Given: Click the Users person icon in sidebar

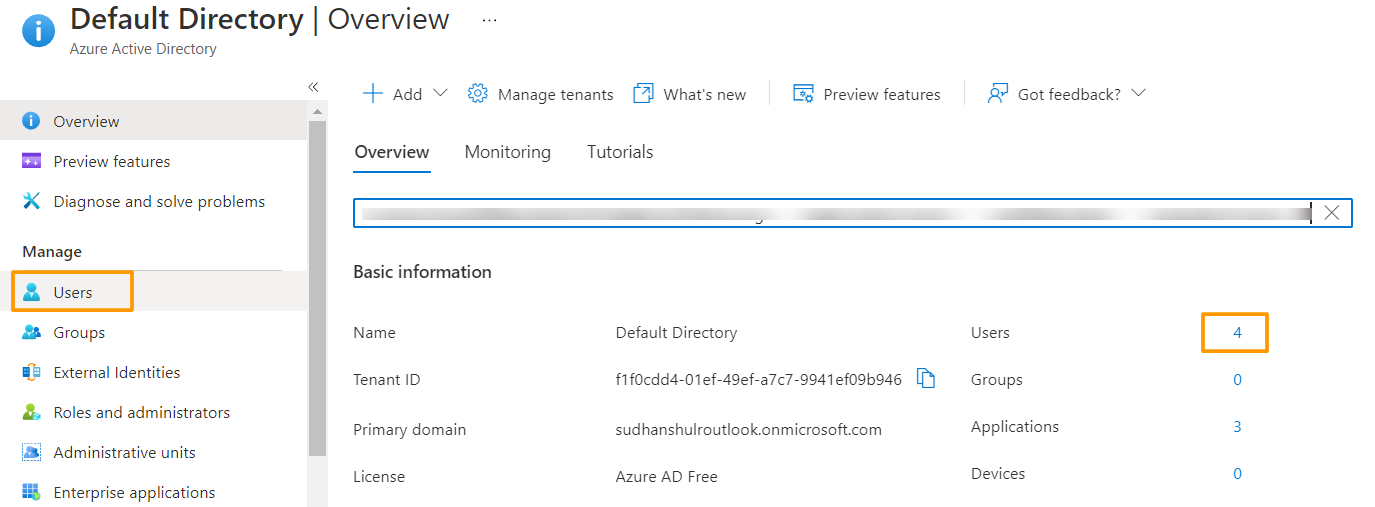Looking at the screenshot, I should [x=31, y=292].
